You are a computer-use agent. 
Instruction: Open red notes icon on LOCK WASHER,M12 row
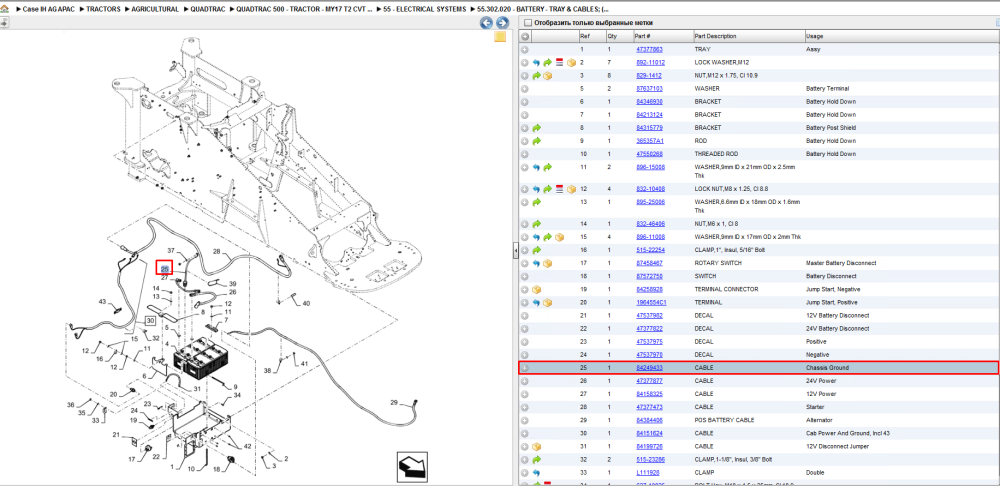(559, 63)
